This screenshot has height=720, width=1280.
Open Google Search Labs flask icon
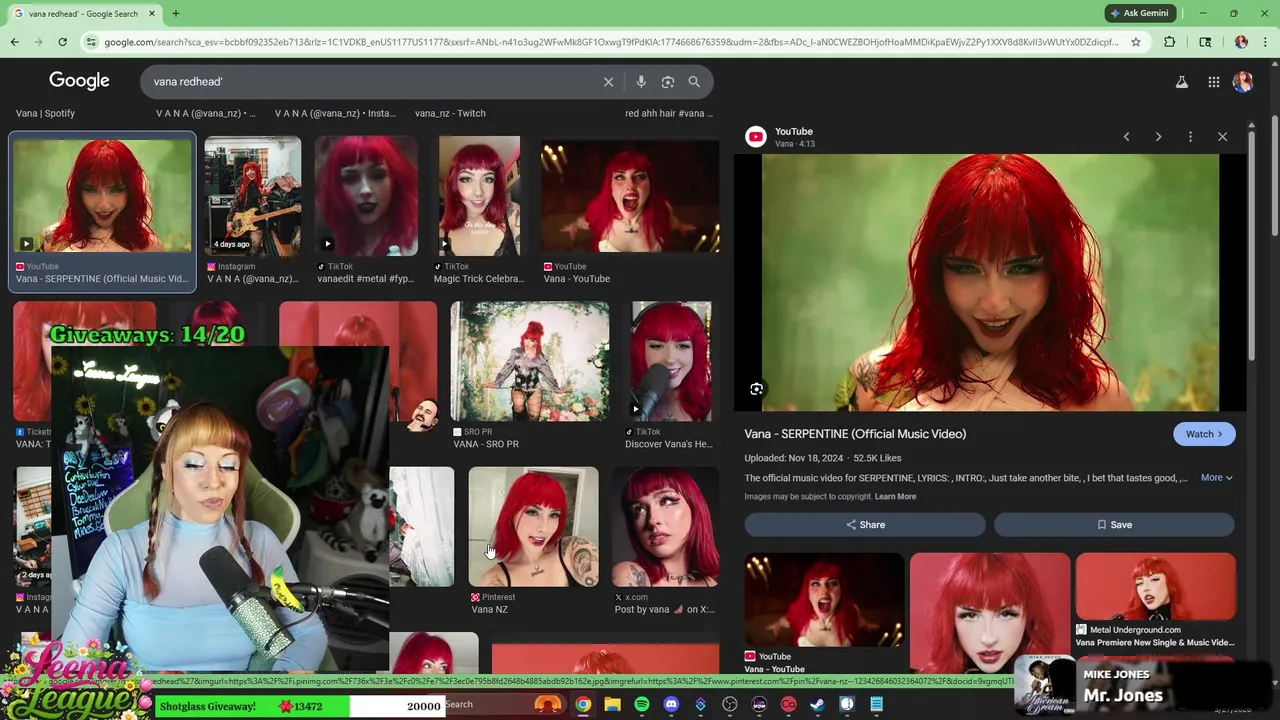click(1182, 82)
